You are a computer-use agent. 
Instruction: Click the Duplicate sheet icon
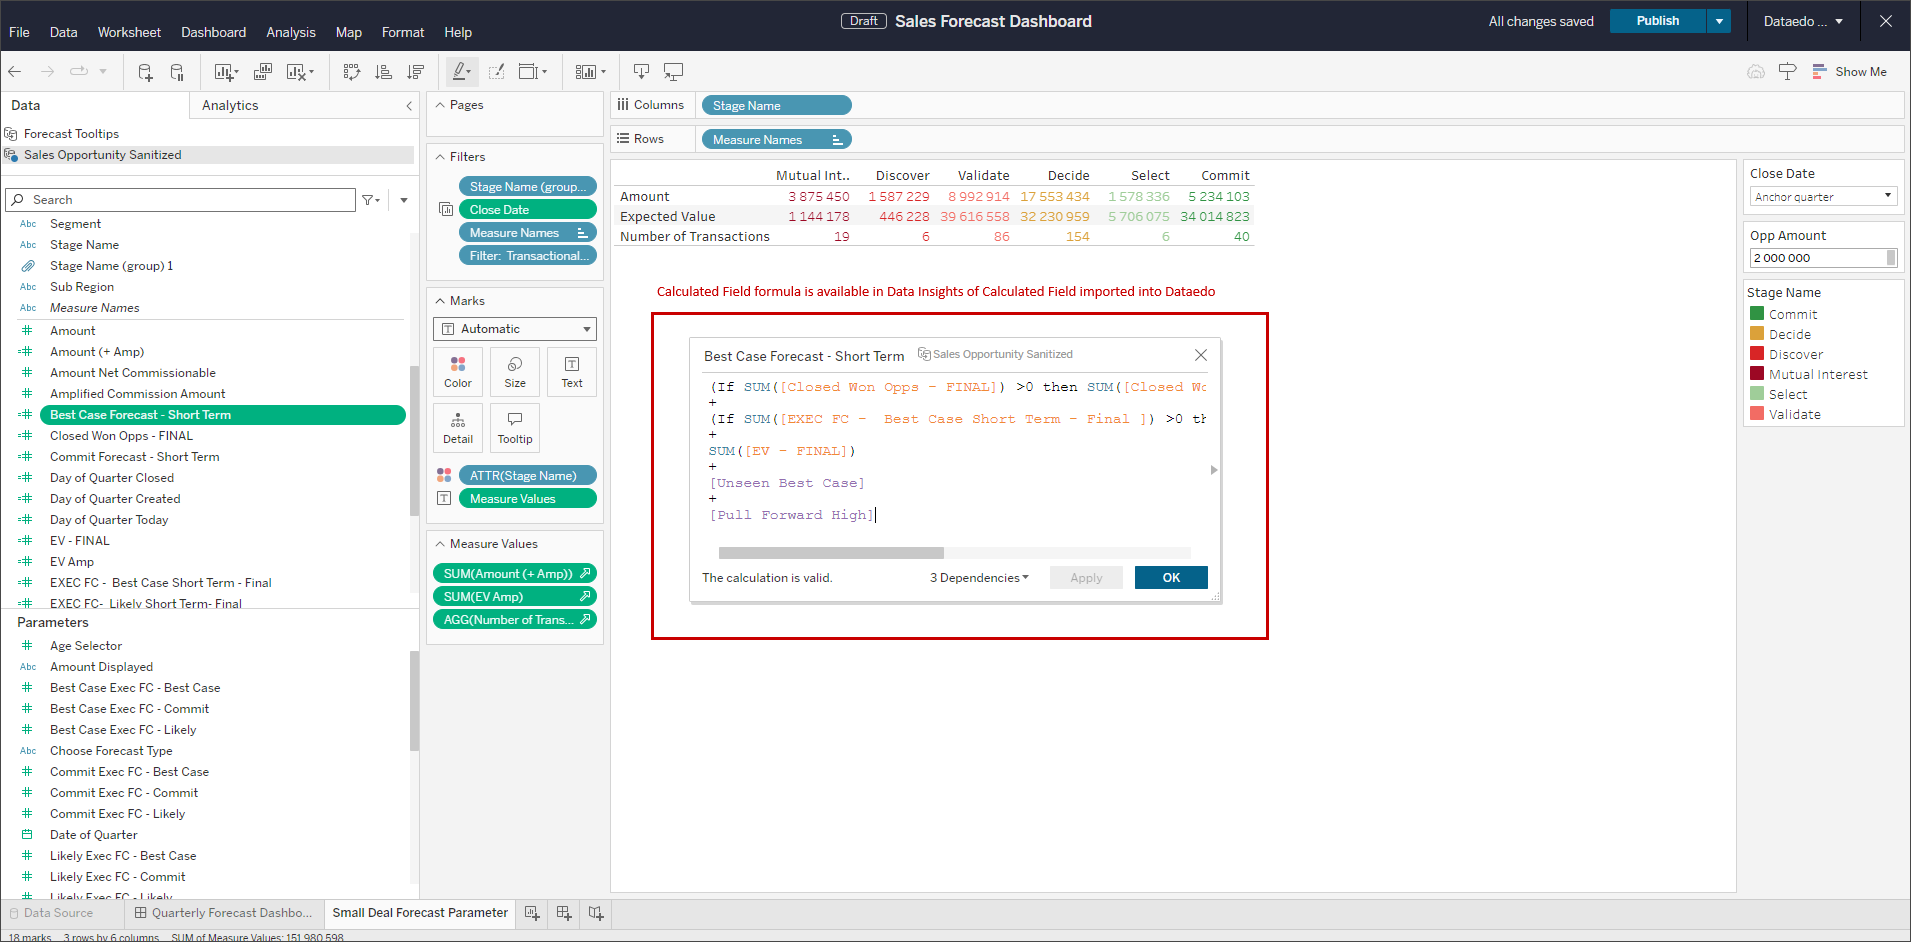coord(263,72)
